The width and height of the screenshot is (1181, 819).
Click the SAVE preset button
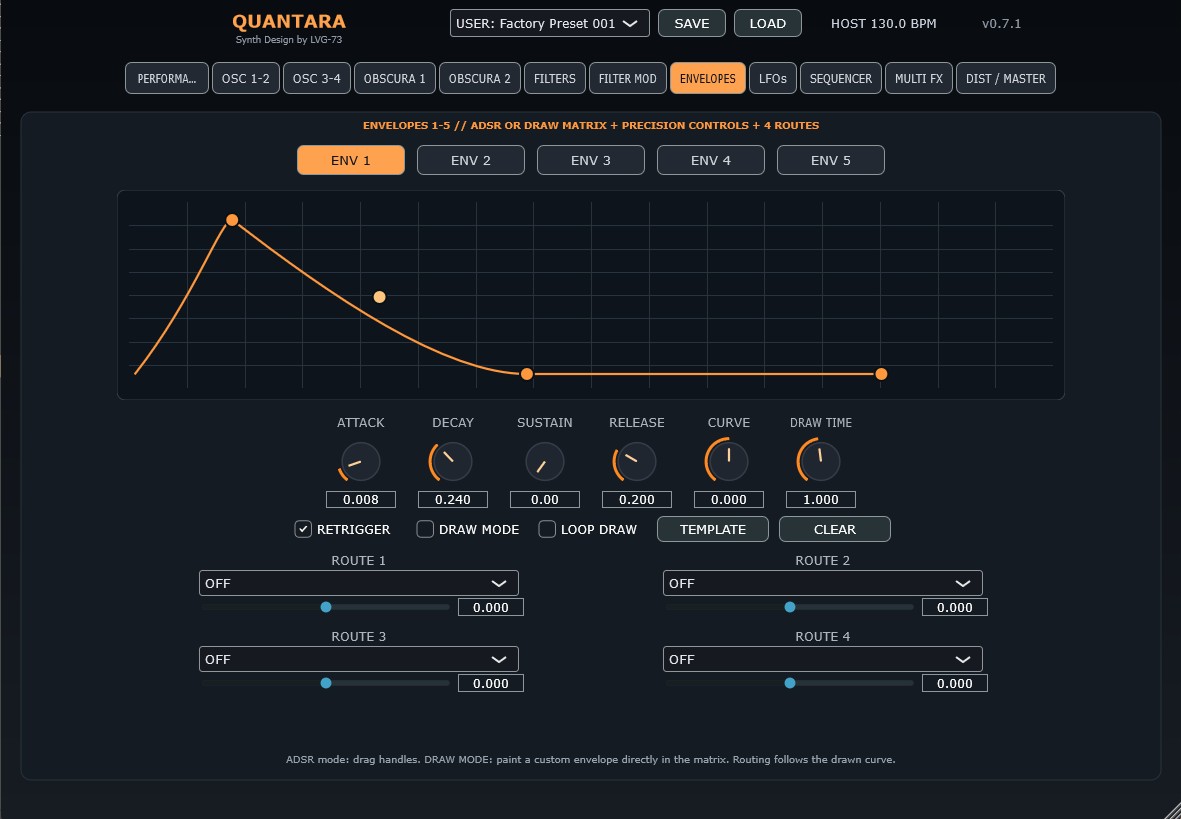pos(691,23)
